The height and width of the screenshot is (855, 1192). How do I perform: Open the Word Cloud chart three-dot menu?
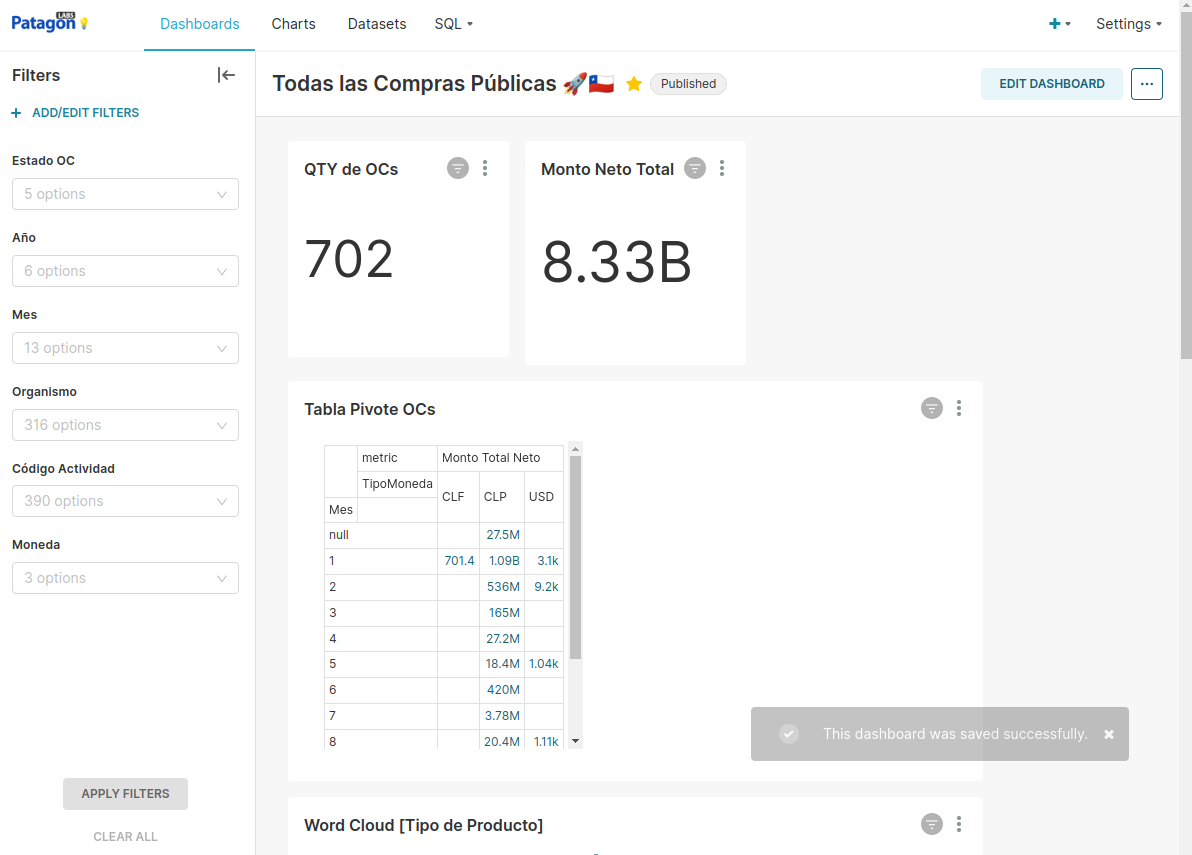tap(959, 824)
